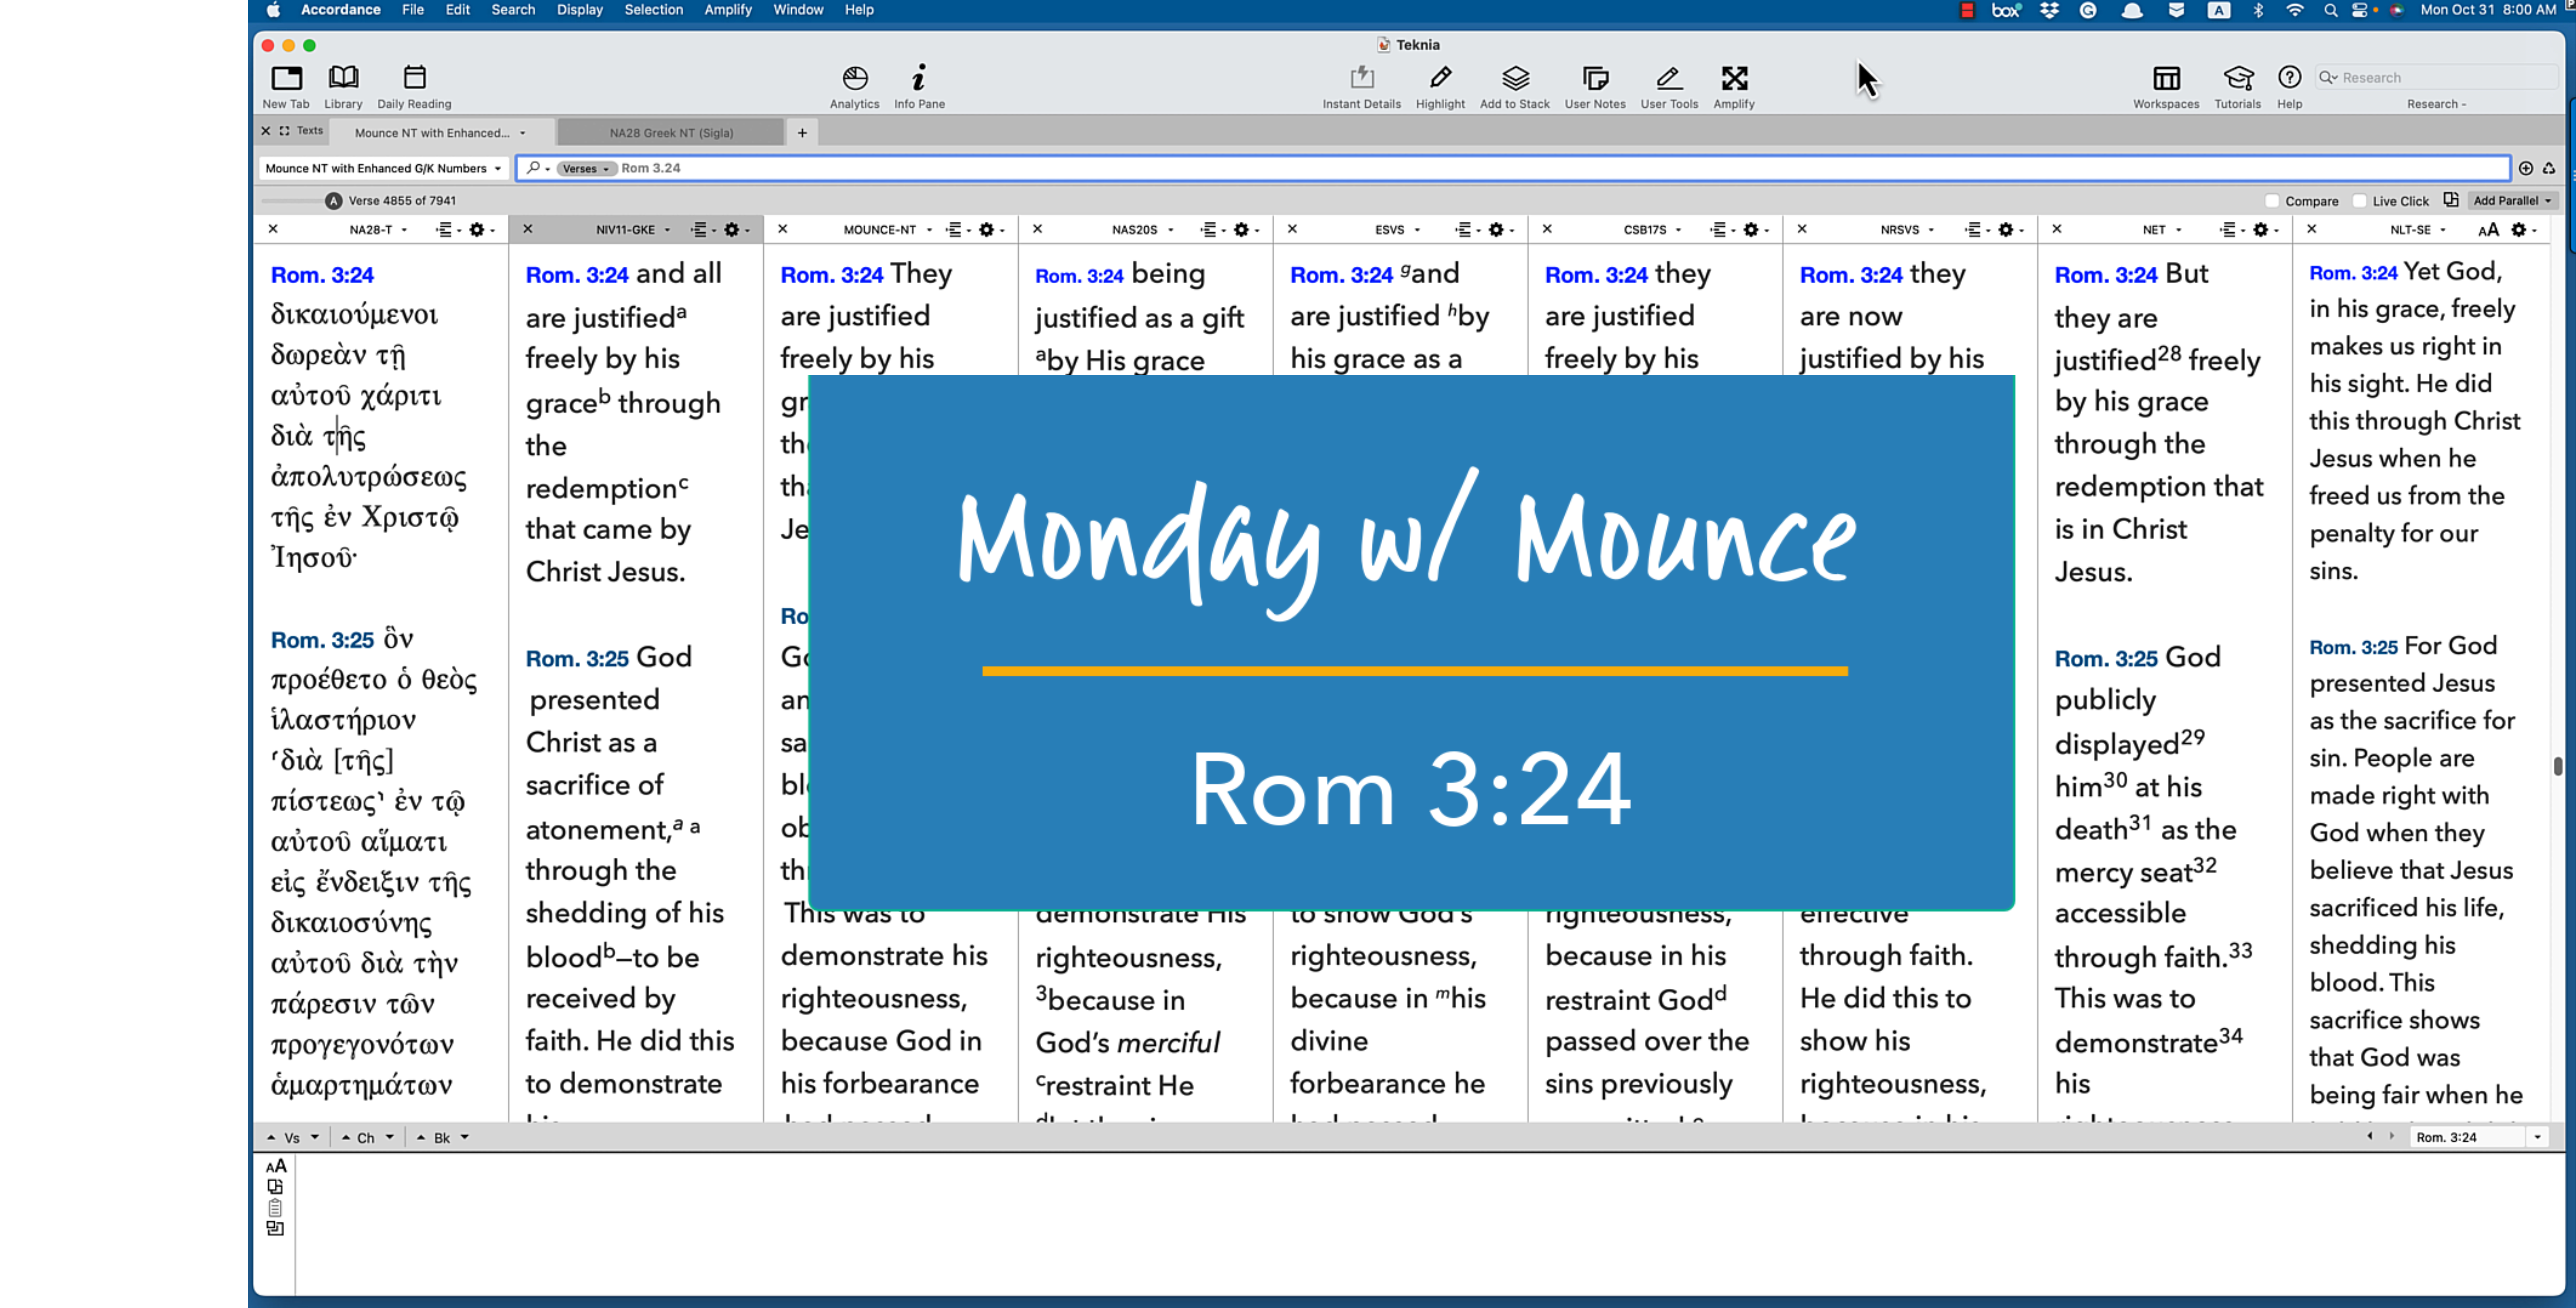Close the NAS20S pane
2576x1308 pixels.
[1038, 229]
